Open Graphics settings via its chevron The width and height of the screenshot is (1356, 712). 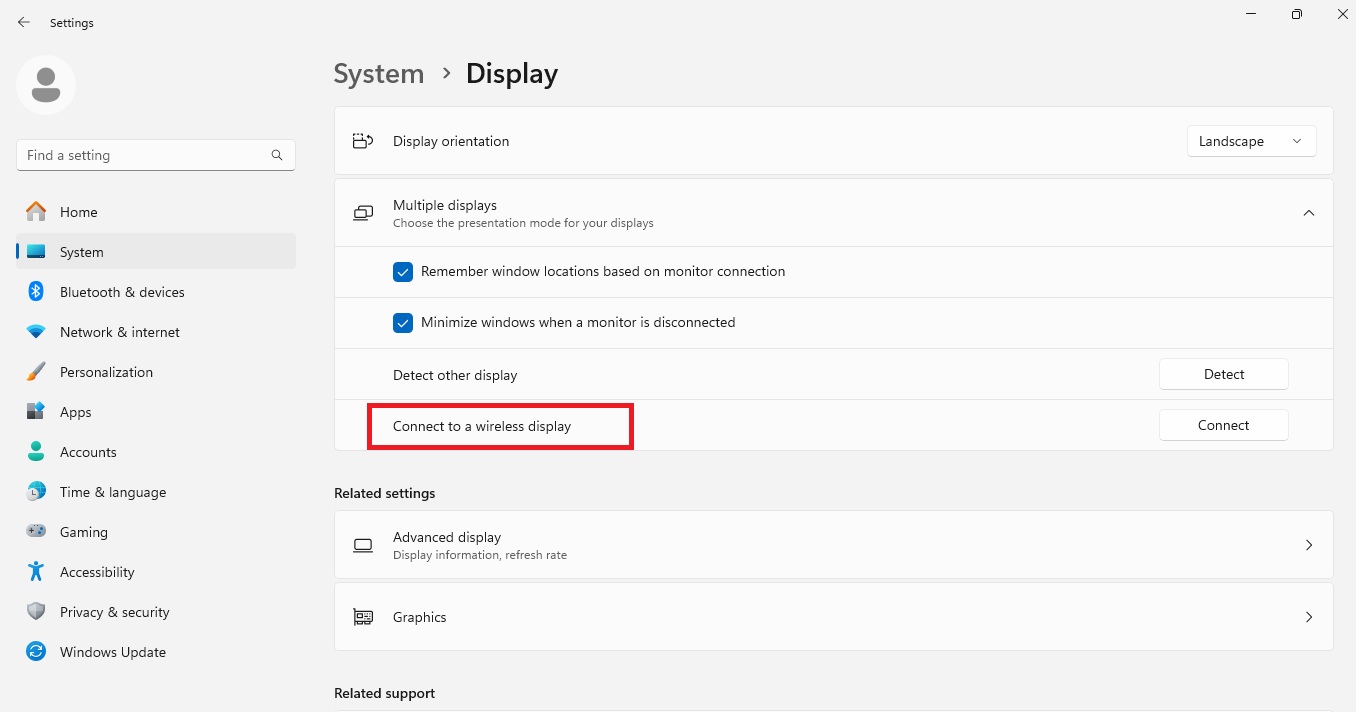tap(1309, 617)
